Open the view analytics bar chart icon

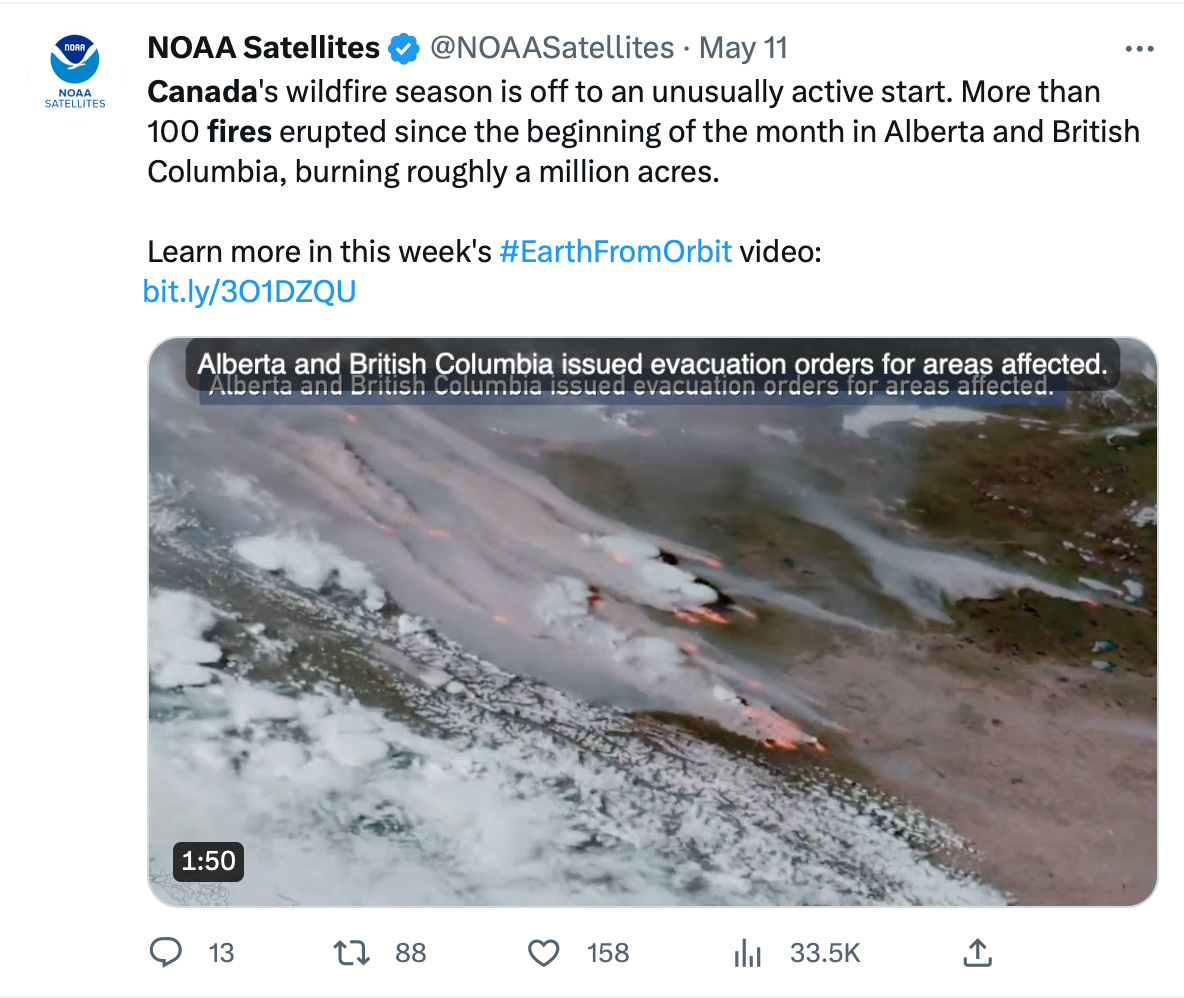coord(747,953)
